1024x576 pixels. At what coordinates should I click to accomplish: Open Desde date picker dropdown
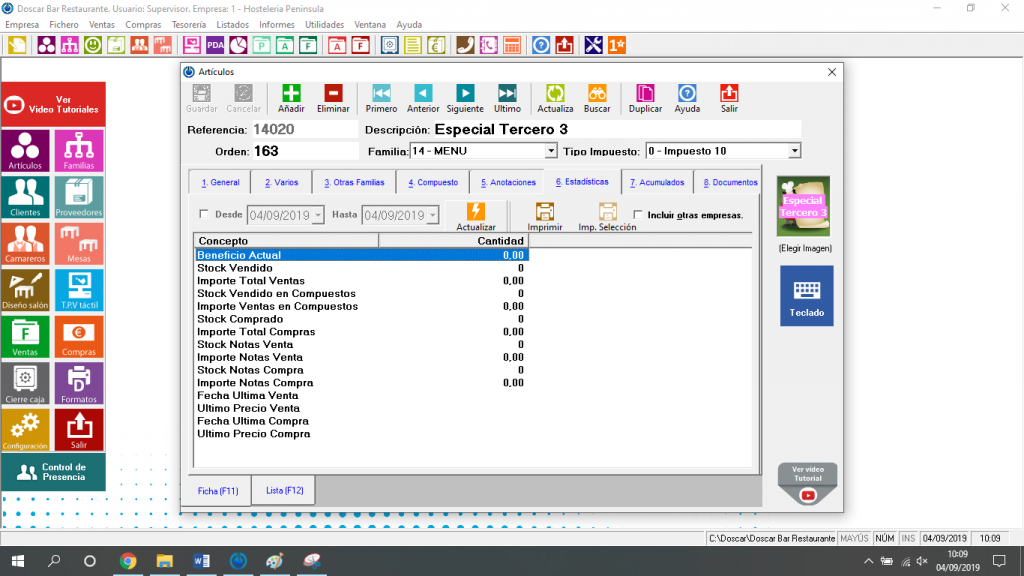[318, 215]
